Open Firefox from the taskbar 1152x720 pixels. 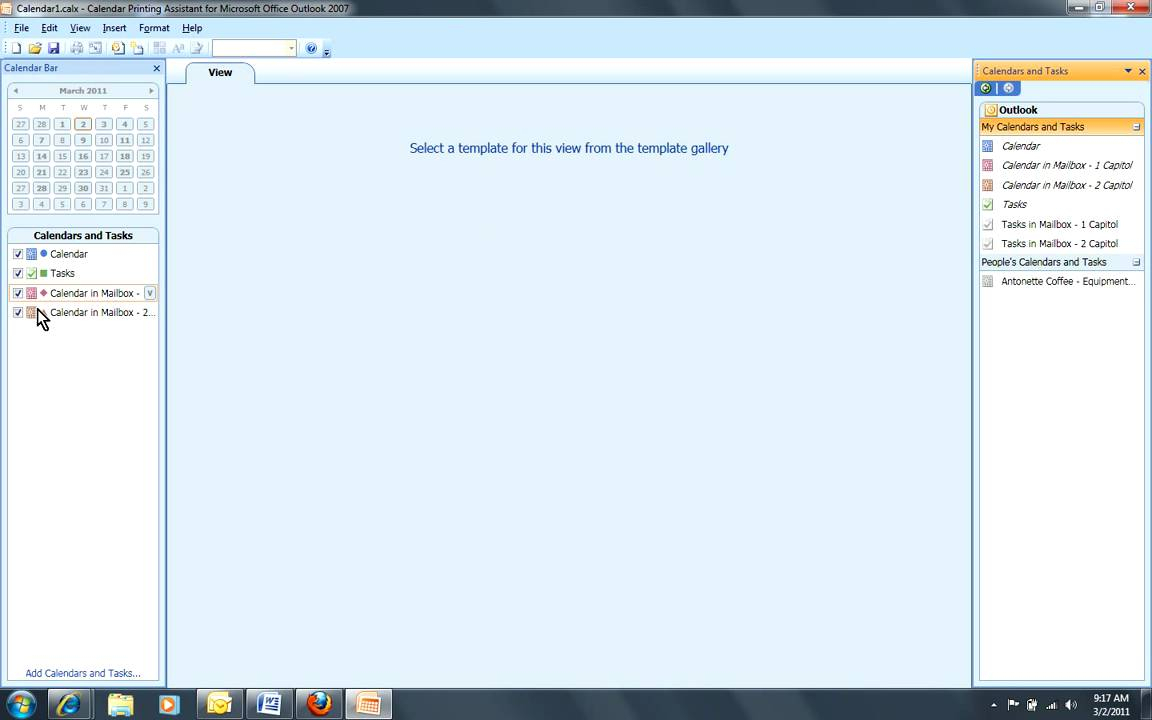click(x=319, y=705)
